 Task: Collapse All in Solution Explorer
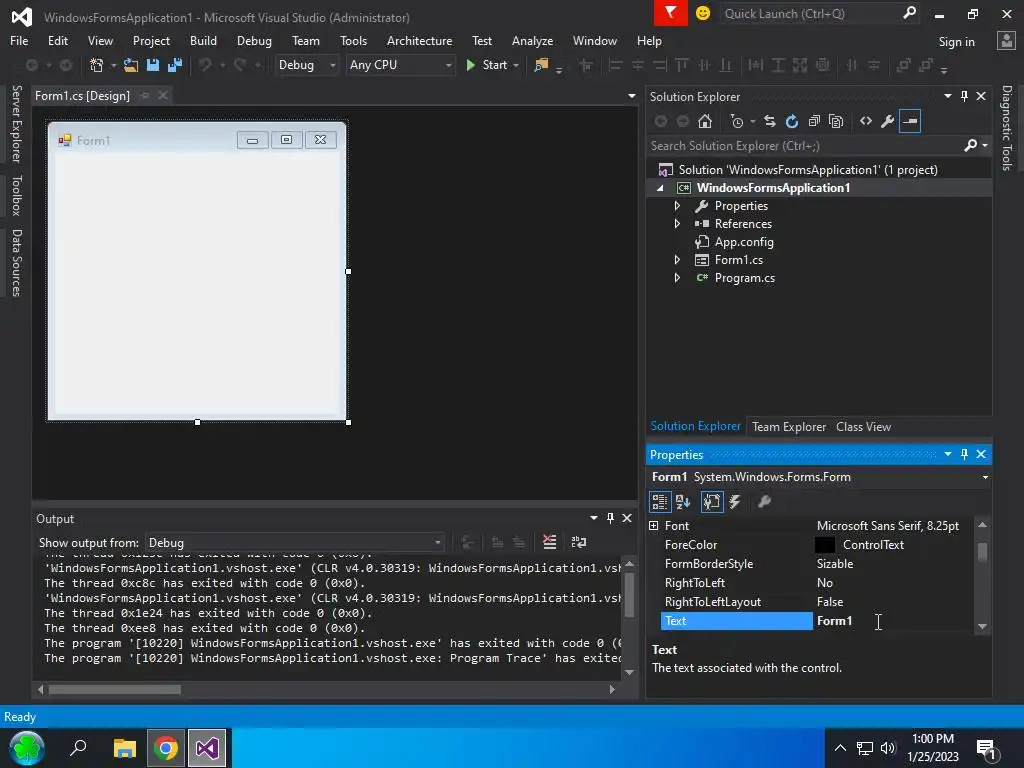814,121
